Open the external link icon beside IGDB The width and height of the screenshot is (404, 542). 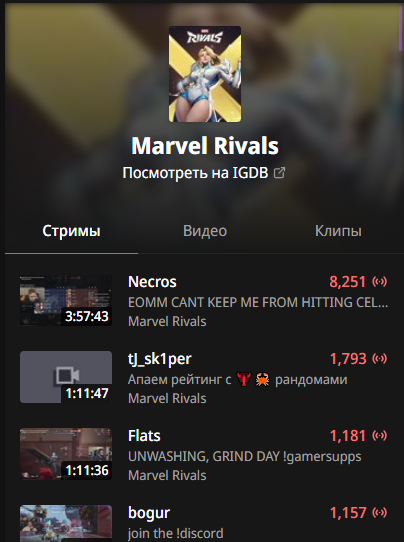tap(279, 172)
